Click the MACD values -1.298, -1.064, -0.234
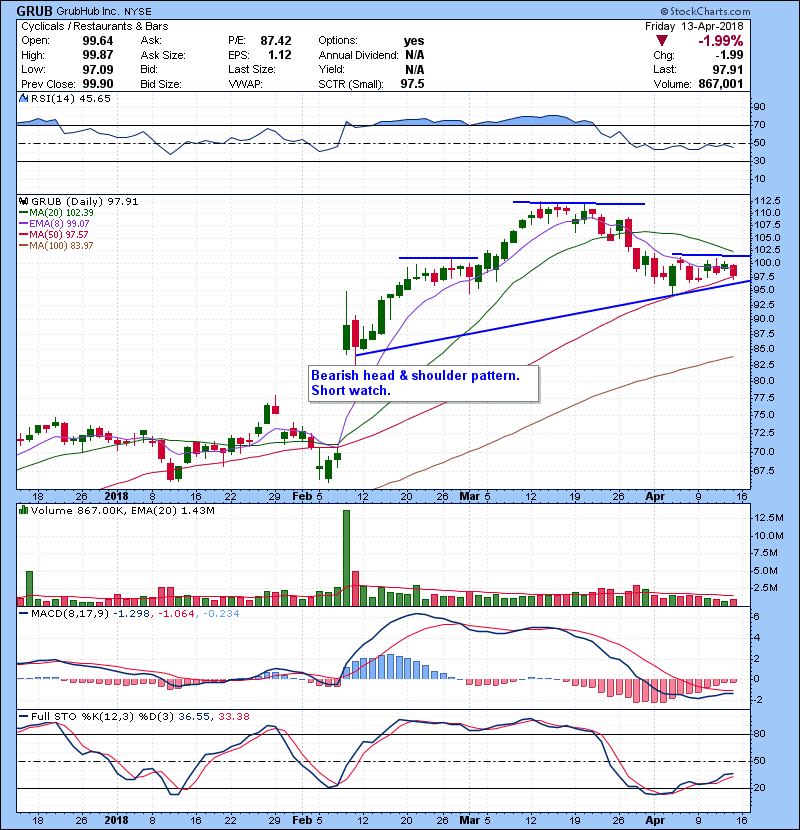800x830 pixels. (x=178, y=614)
